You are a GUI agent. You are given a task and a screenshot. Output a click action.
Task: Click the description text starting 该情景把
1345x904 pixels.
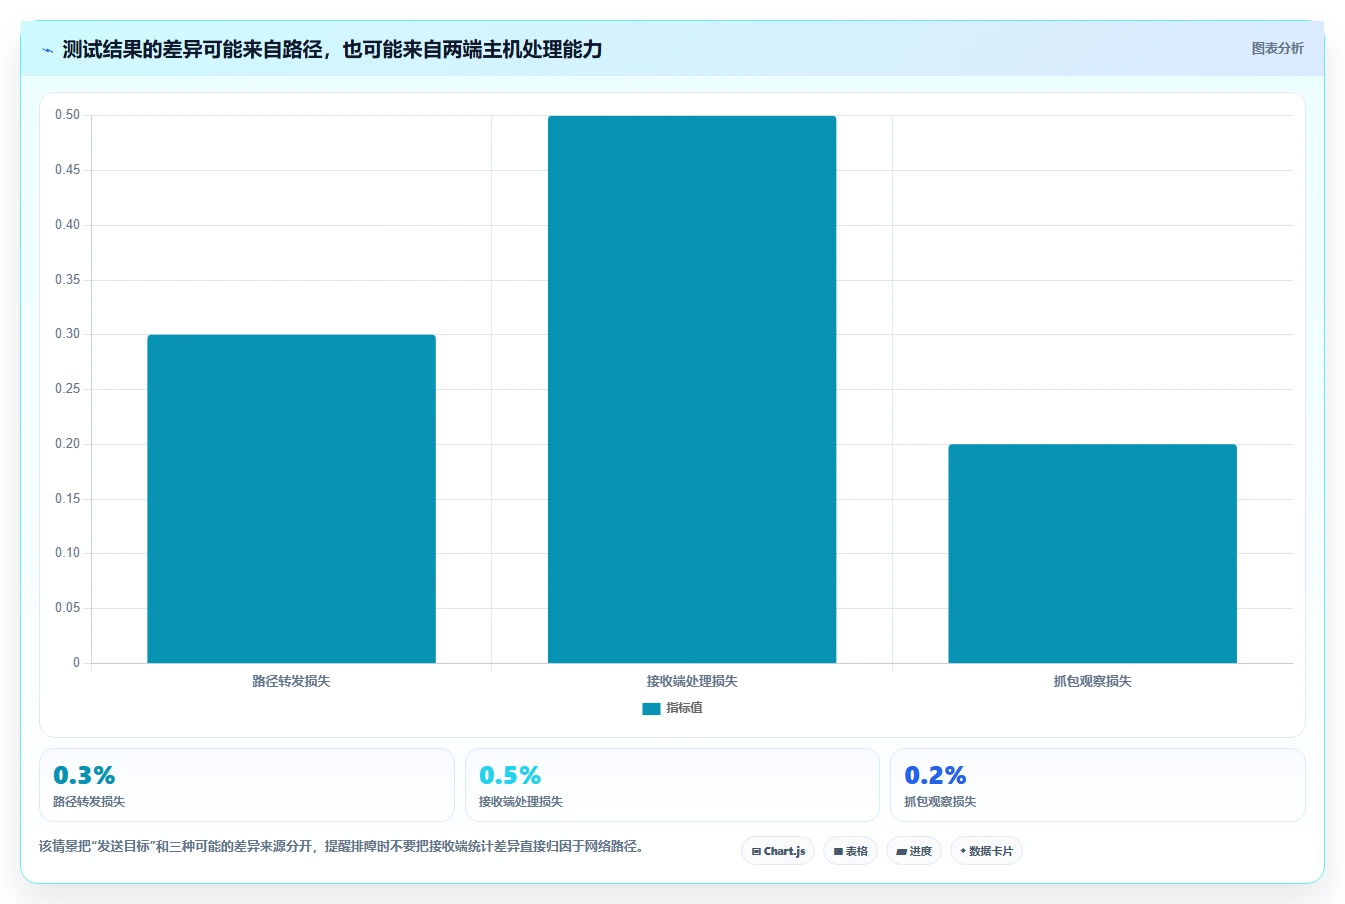[341, 846]
